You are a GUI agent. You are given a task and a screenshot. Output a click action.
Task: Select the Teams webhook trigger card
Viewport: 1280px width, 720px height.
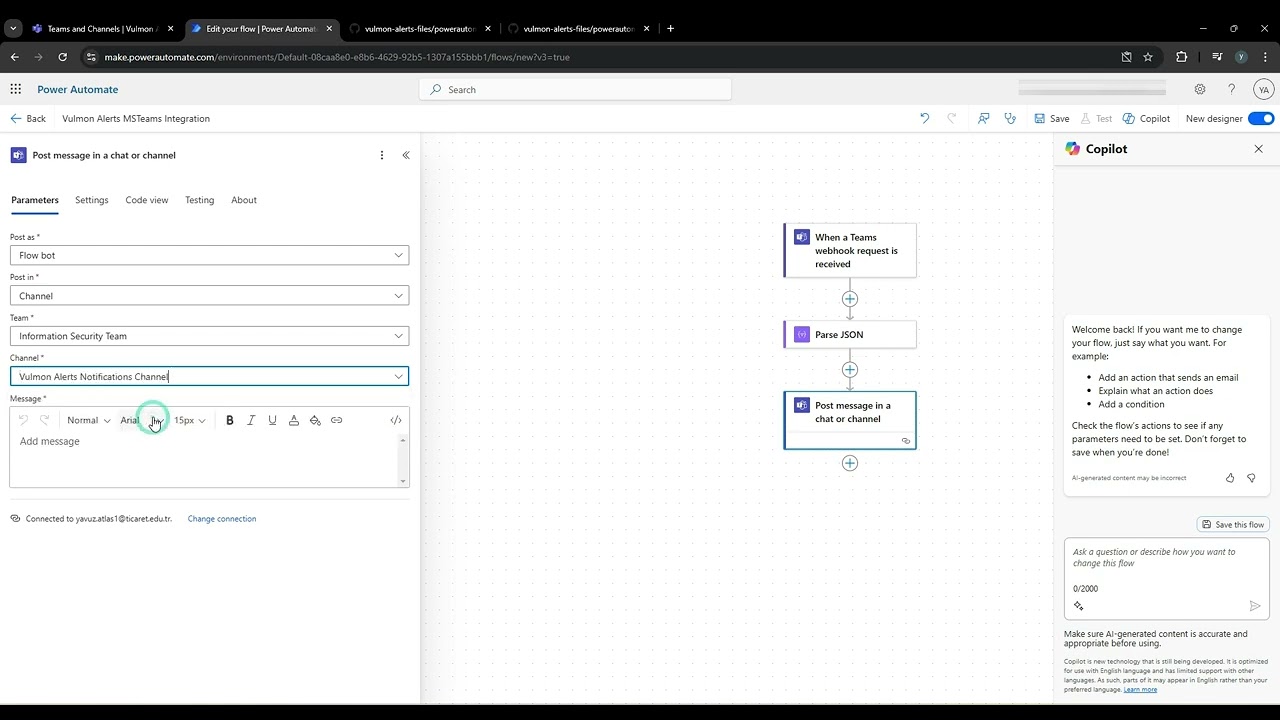(850, 251)
